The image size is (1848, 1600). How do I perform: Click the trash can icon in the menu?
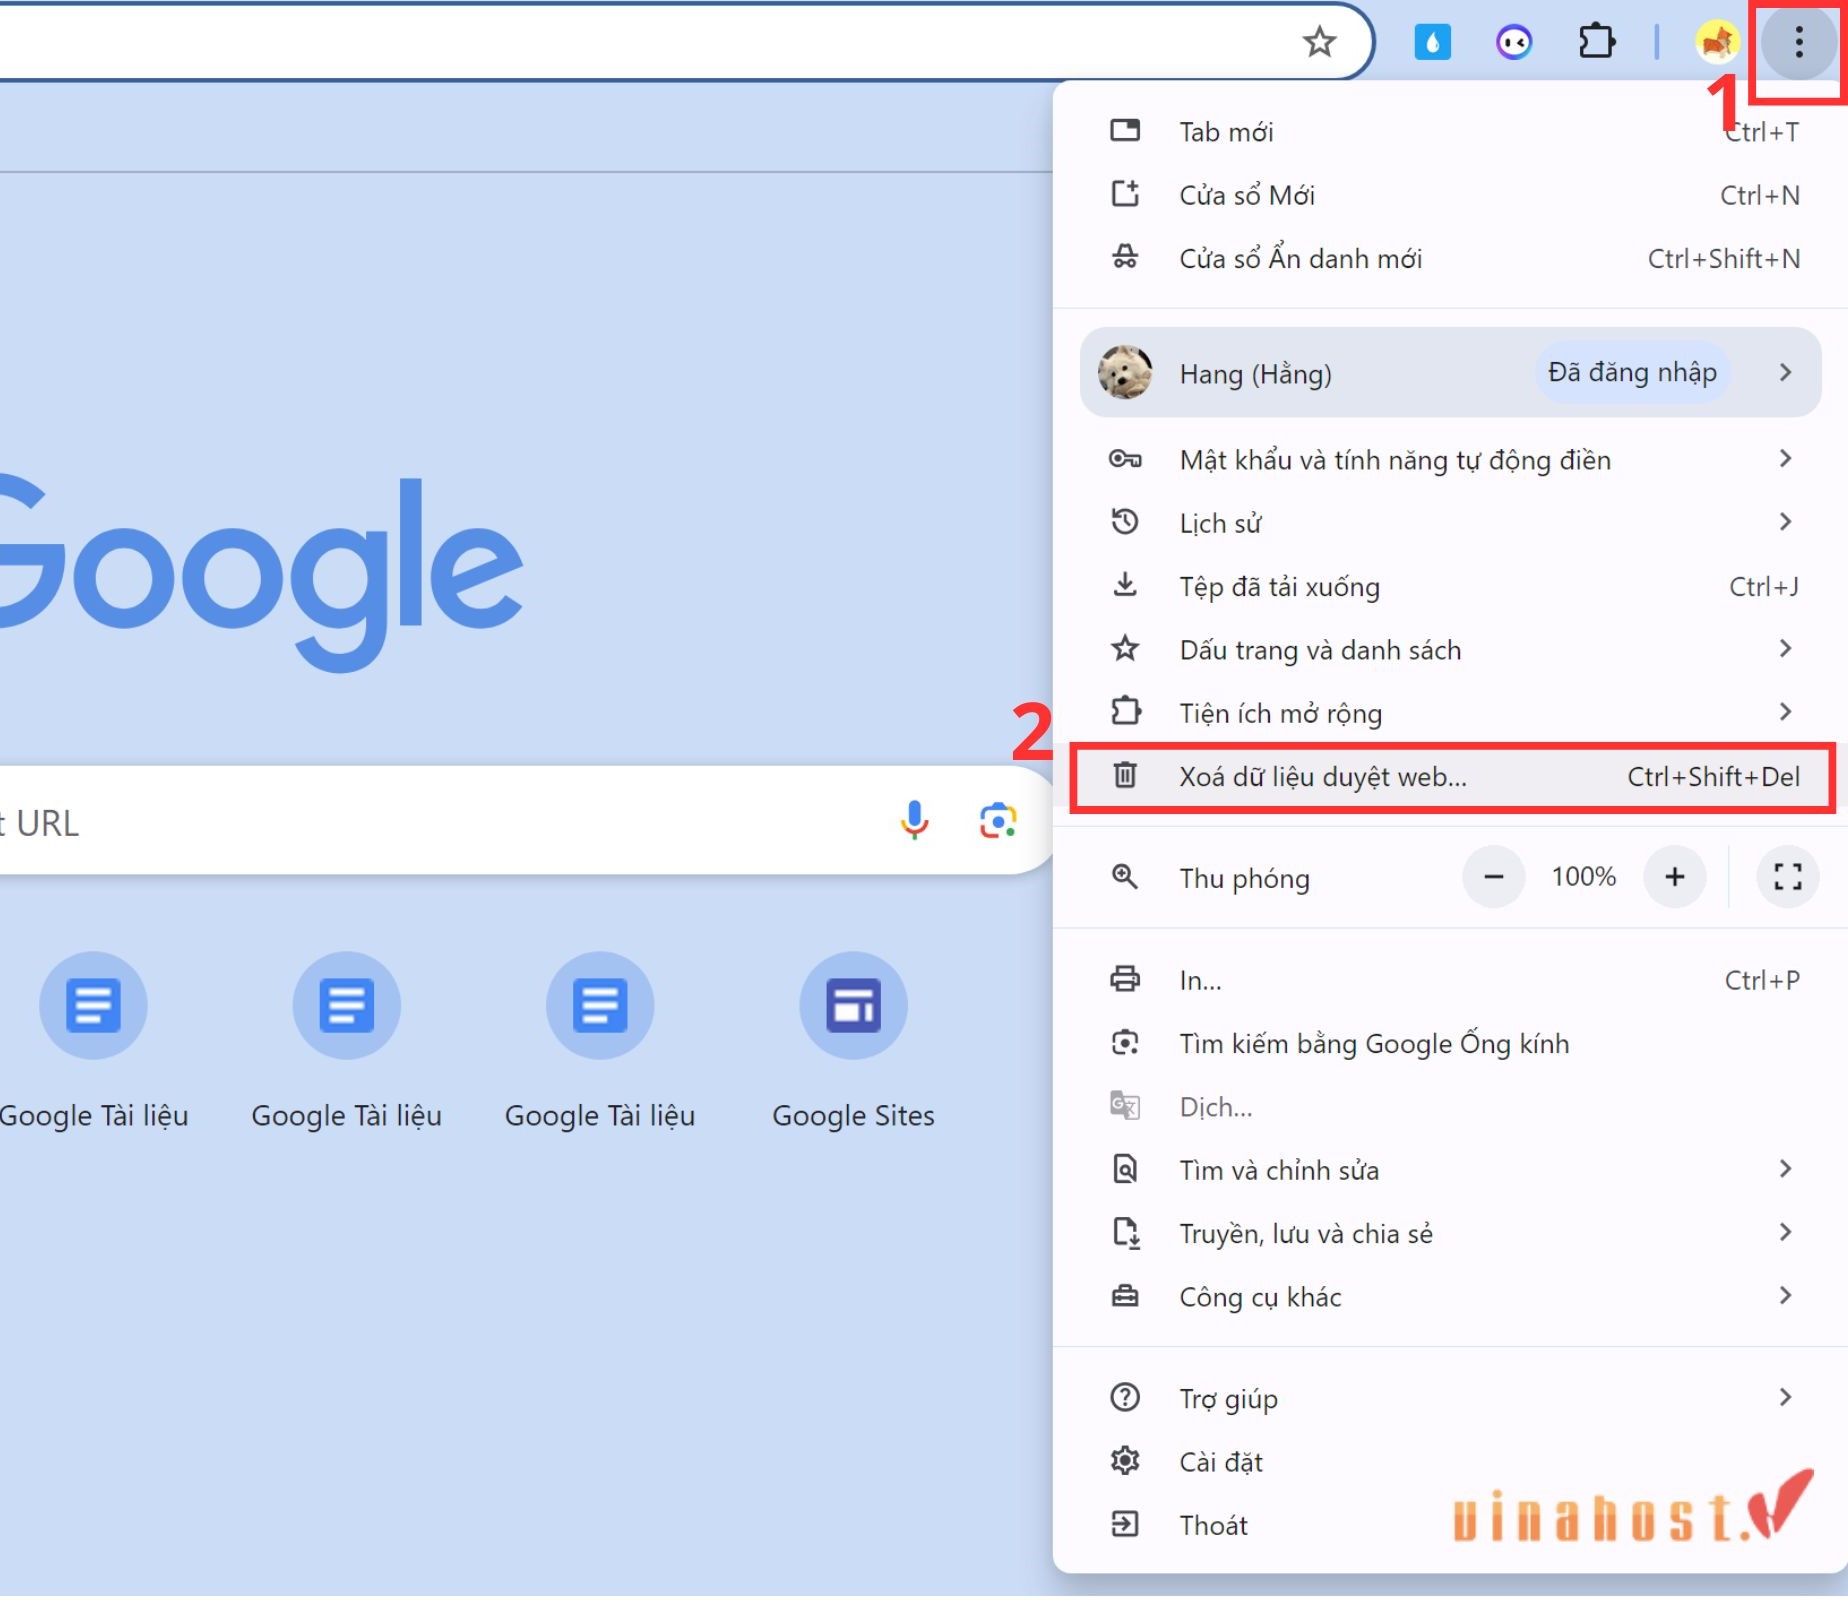(1125, 775)
